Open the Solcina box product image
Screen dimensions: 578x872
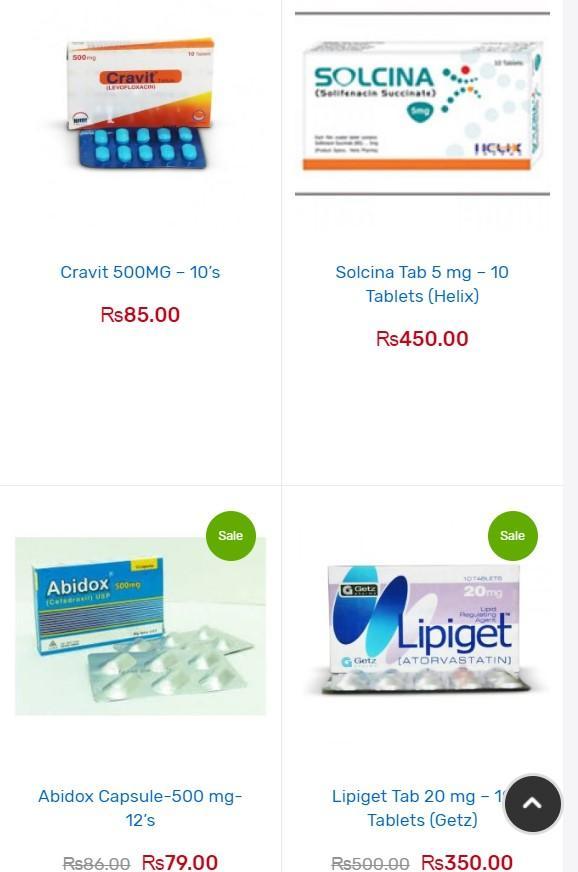(x=422, y=103)
